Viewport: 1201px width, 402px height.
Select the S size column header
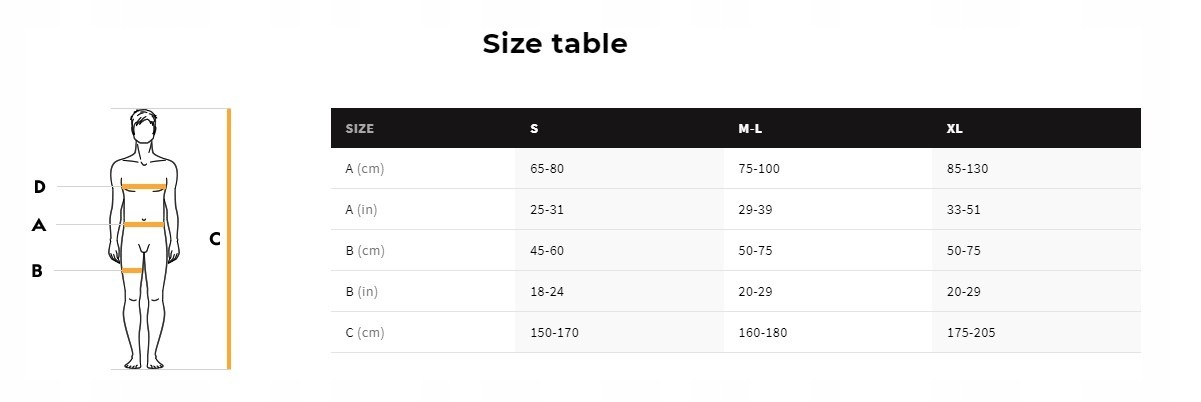(x=534, y=129)
